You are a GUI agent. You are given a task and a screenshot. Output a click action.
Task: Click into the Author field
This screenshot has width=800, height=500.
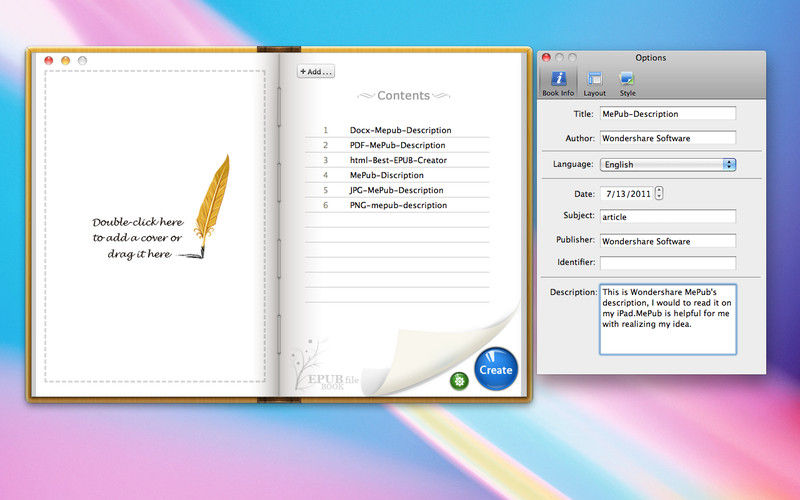pos(667,138)
